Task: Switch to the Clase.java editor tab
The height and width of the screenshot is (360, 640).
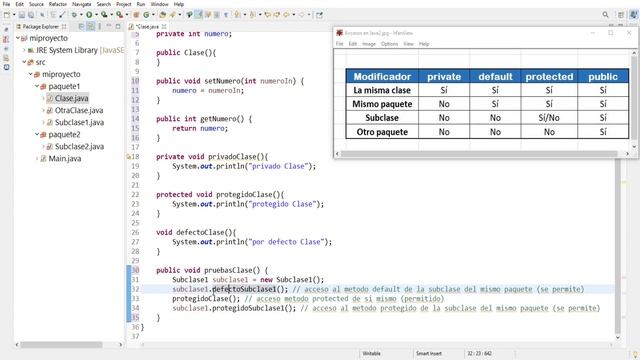Action: [x=147, y=27]
